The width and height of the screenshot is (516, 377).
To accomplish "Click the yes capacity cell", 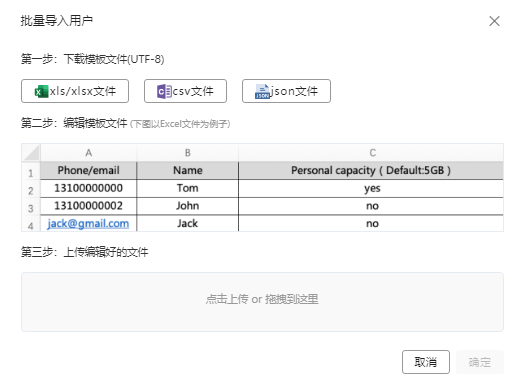I will (x=371, y=188).
